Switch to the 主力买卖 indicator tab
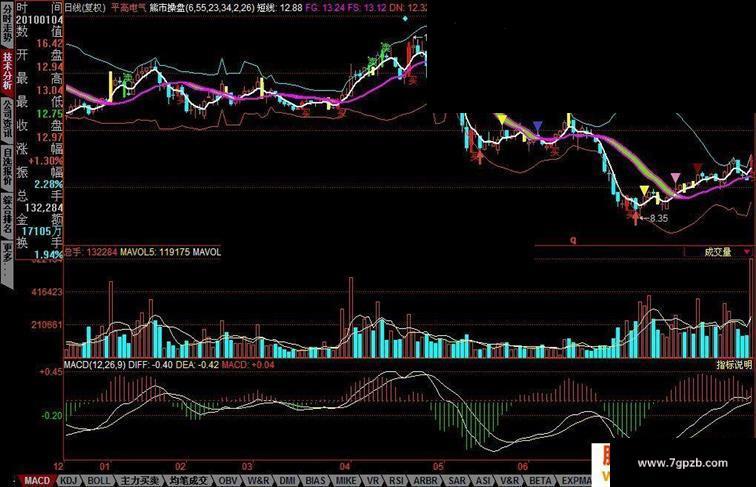The width and height of the screenshot is (756, 487). 140,481
